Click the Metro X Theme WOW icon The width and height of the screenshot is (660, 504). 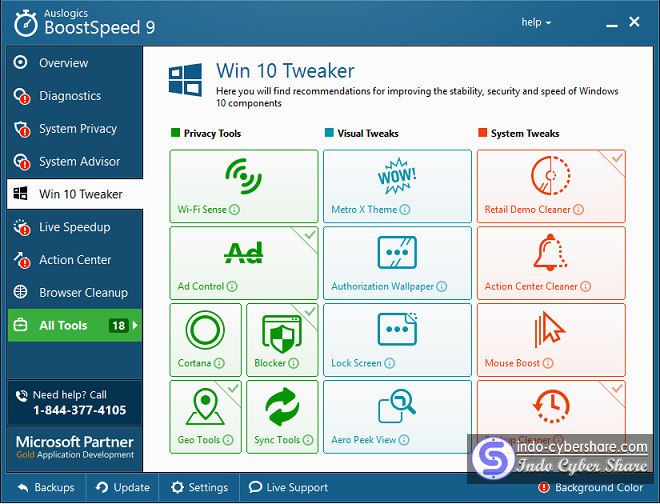pyautogui.click(x=397, y=176)
